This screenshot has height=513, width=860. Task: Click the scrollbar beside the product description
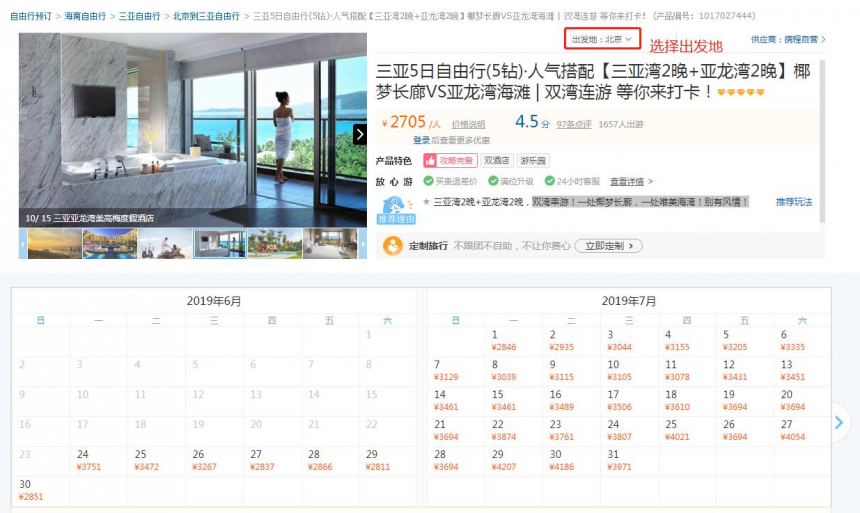coord(822,142)
